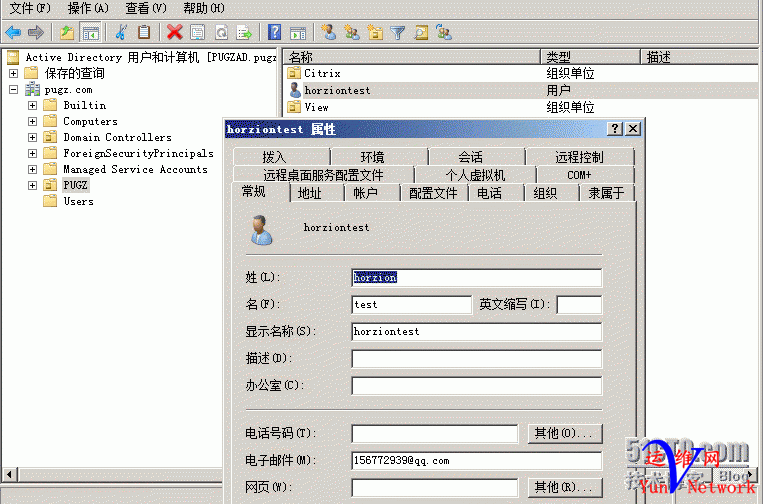Click the gray Forward arrow in toolbar

(x=36, y=33)
